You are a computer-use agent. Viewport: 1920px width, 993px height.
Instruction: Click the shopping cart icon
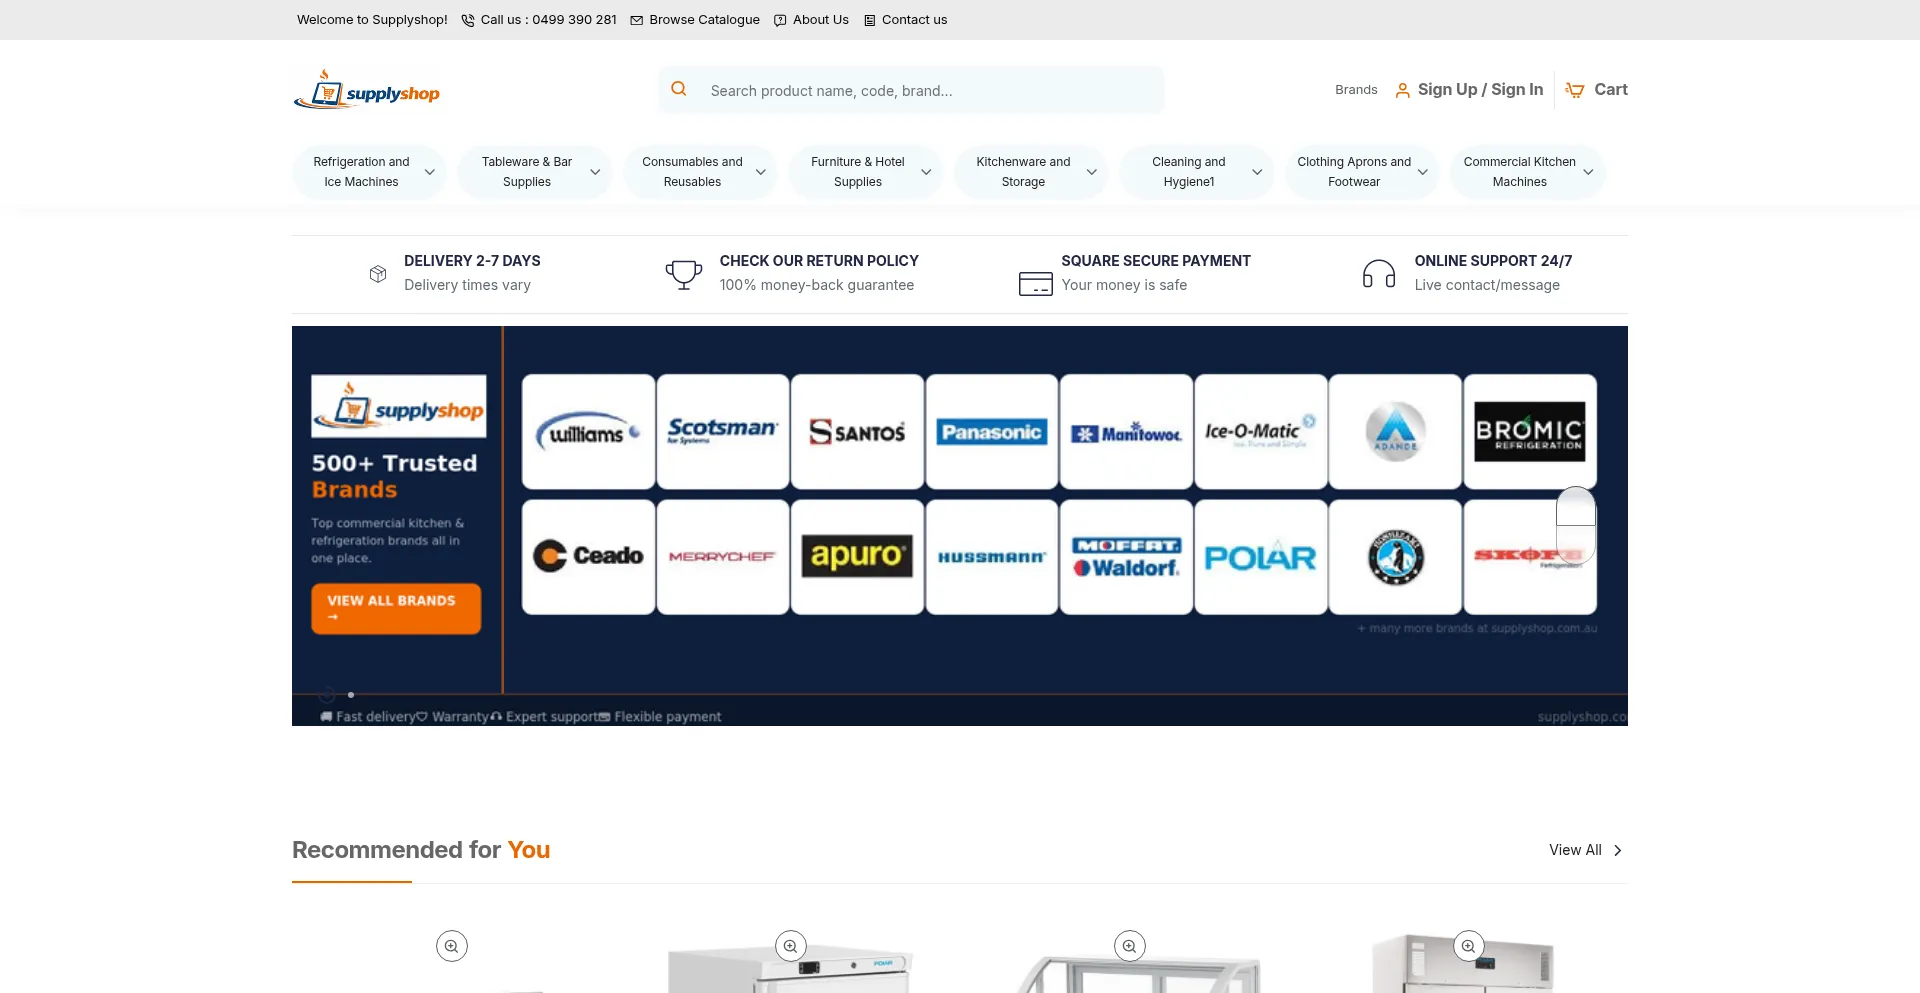pos(1575,90)
